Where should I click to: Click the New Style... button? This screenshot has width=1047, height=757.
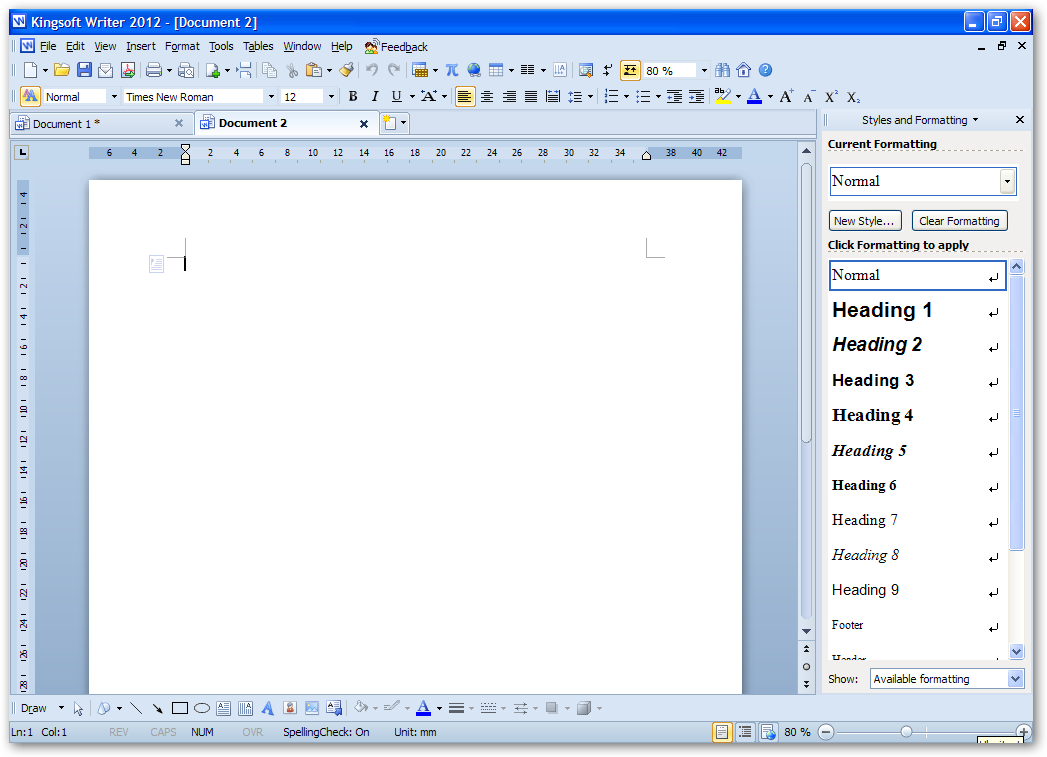[x=865, y=221]
